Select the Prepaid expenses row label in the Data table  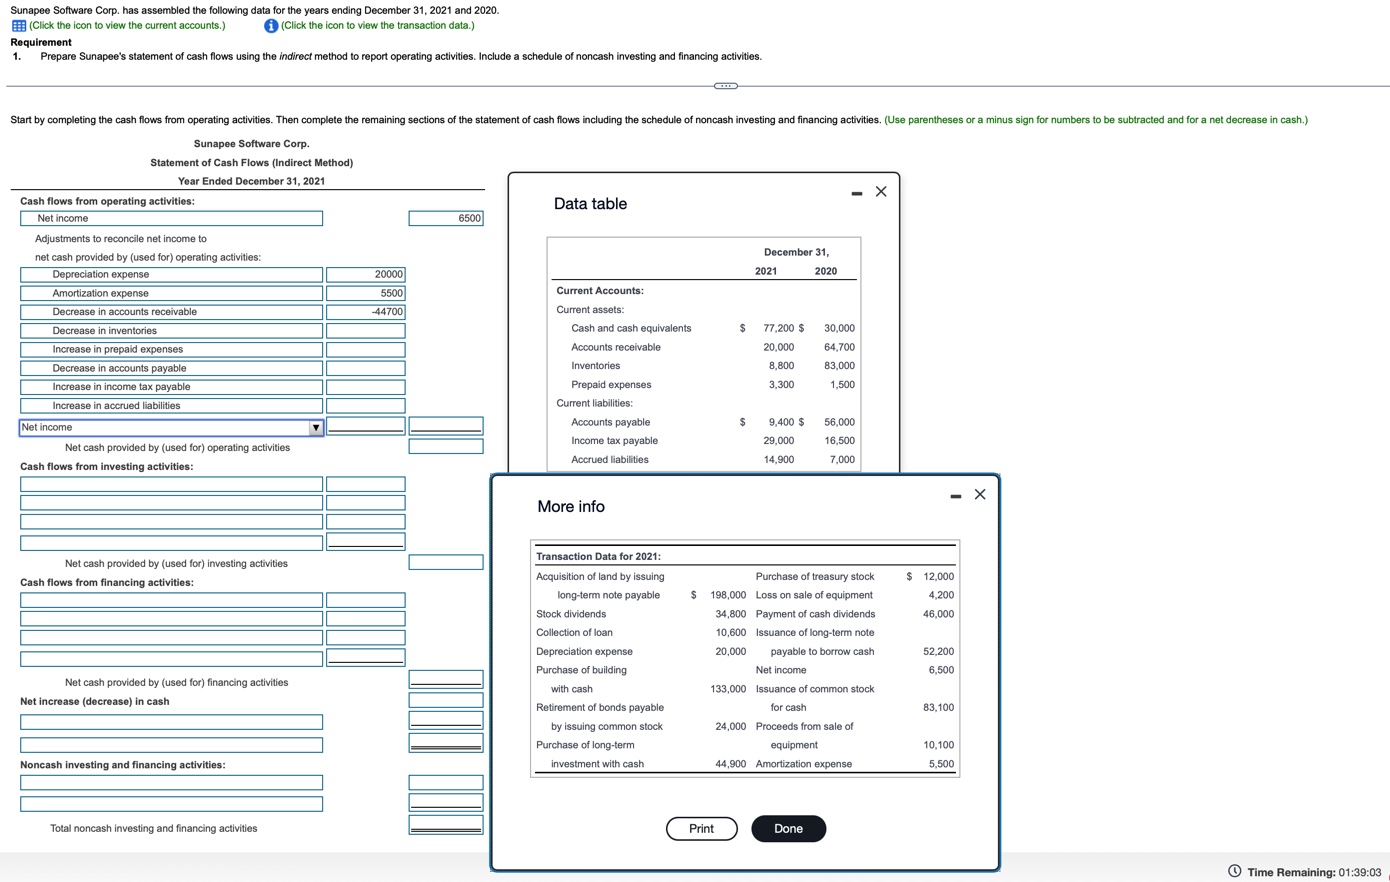(x=611, y=385)
